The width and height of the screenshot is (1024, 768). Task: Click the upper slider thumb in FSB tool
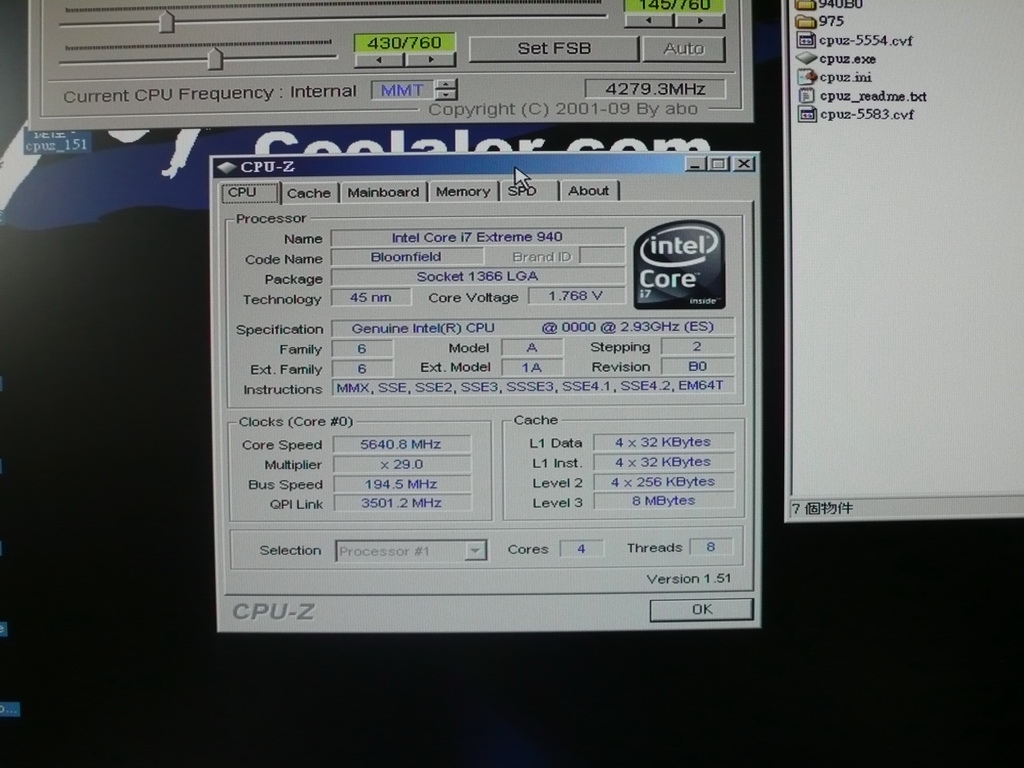point(167,22)
